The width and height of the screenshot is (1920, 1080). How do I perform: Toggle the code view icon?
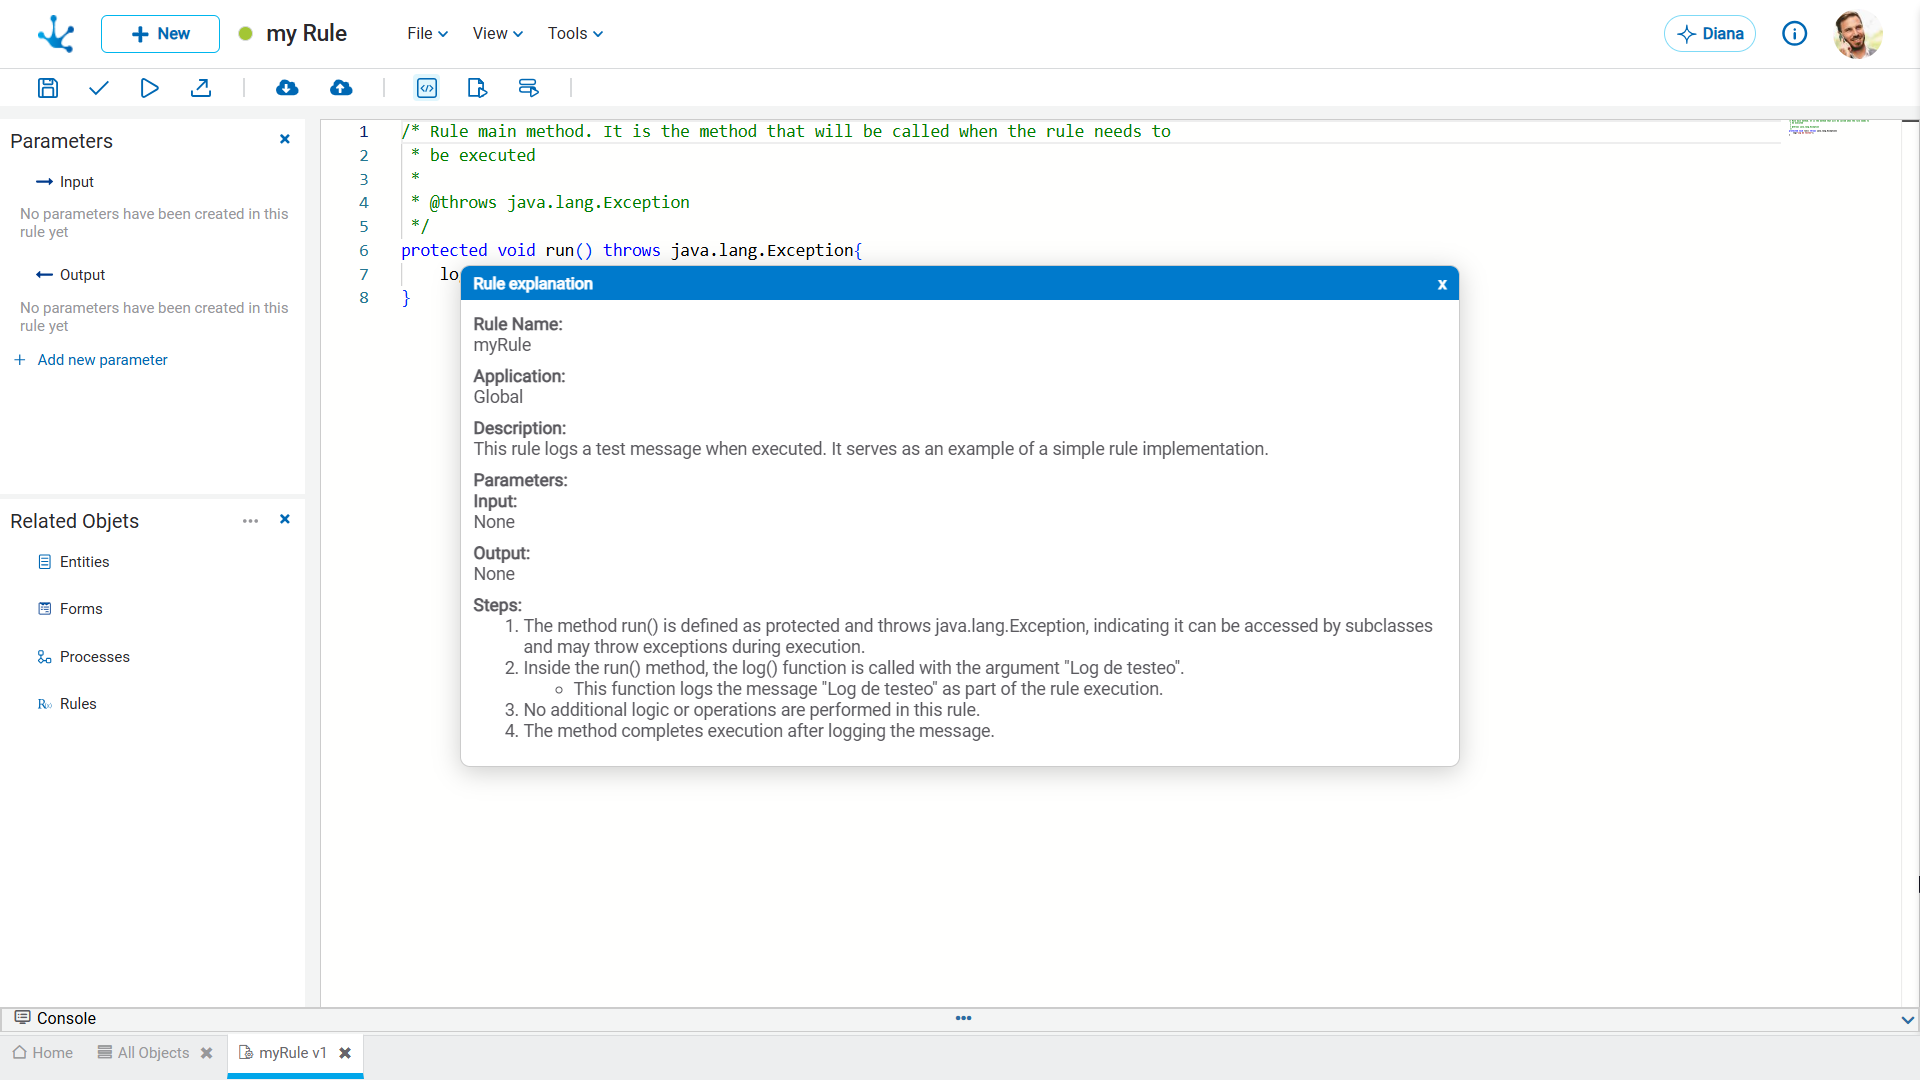(x=427, y=88)
